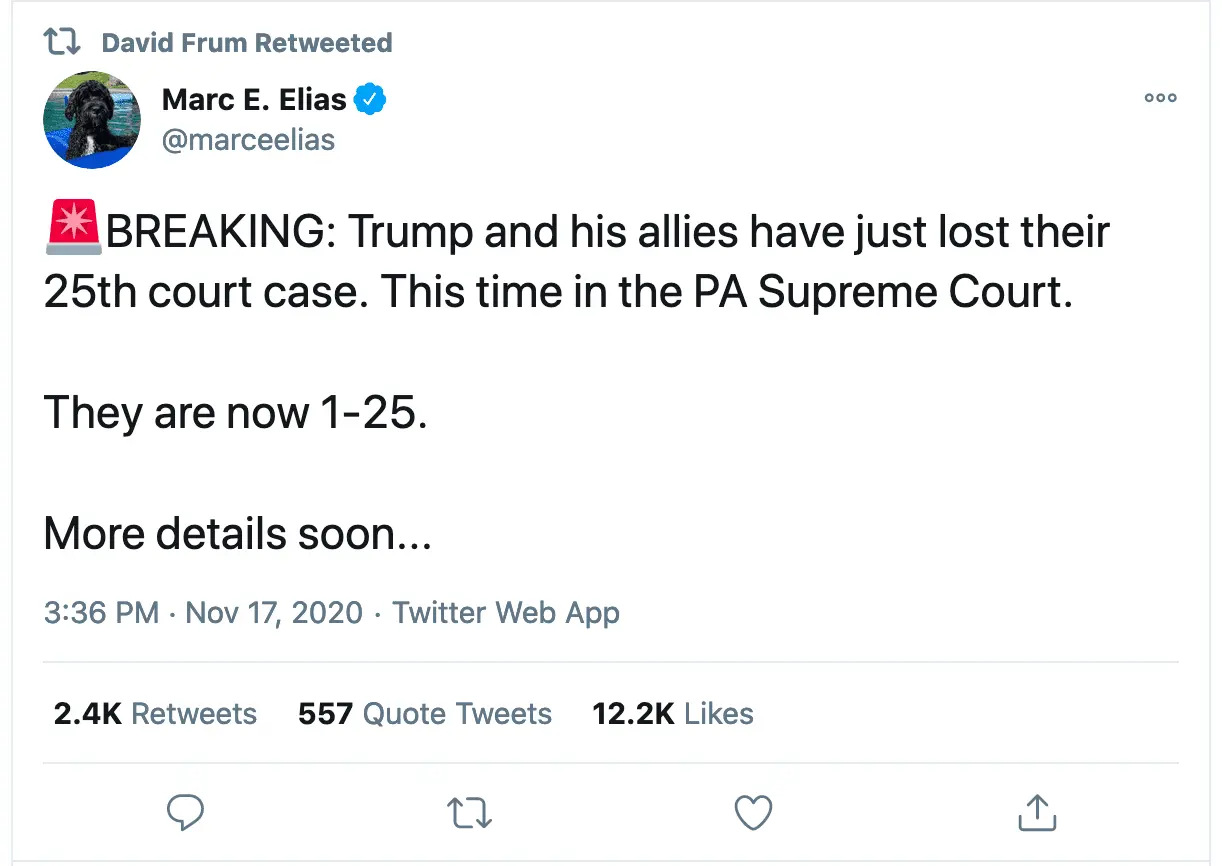Click the retweet arrows icon below the tweet
This screenshot has width=1222, height=866.
point(468,812)
